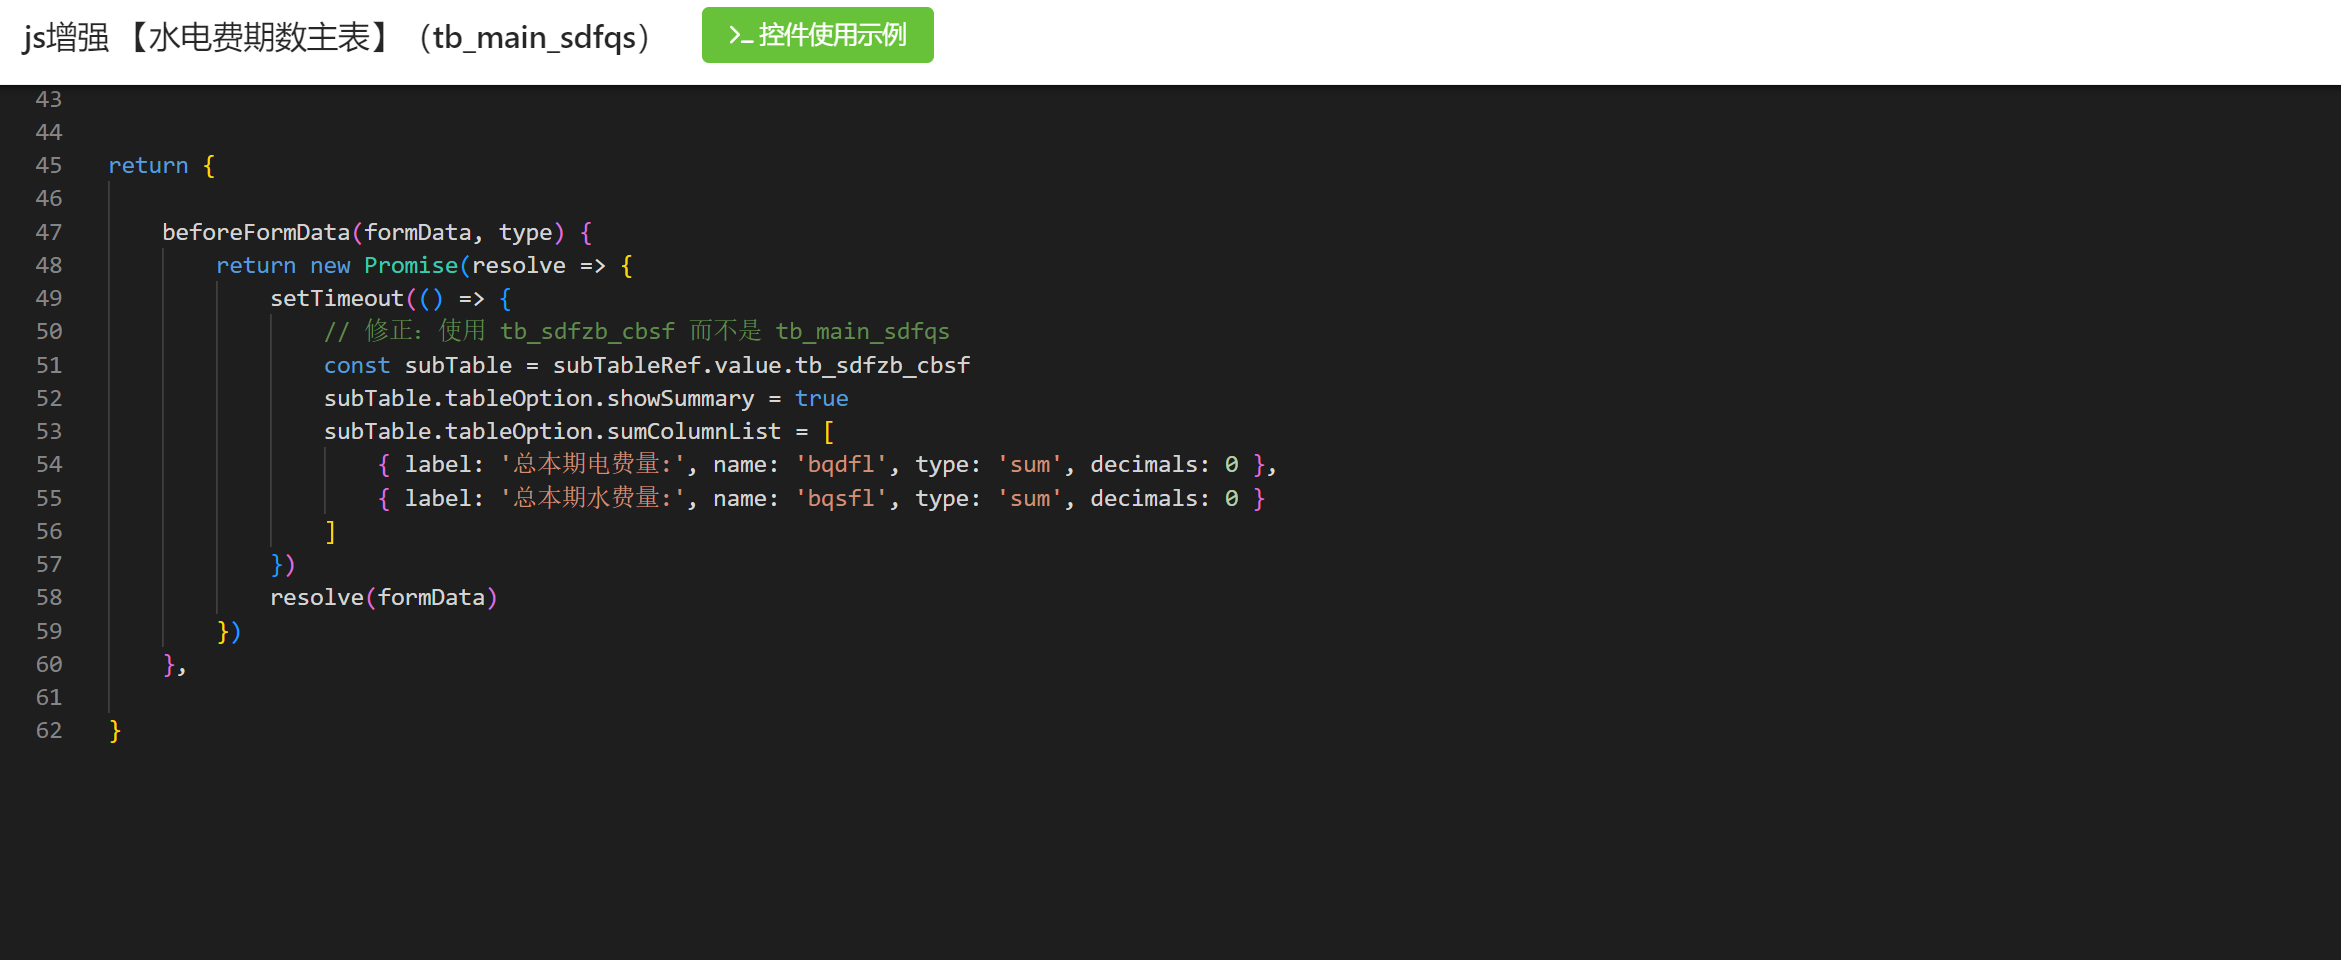Click the Promise keyword on line 48
The image size is (2341, 960).
[410, 266]
